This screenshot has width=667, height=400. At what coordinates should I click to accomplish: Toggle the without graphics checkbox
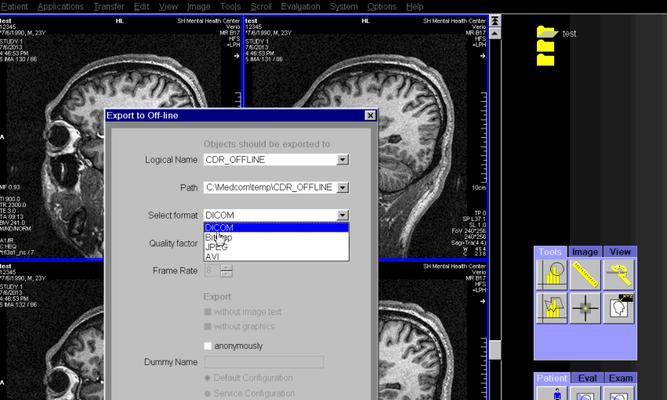tap(208, 326)
